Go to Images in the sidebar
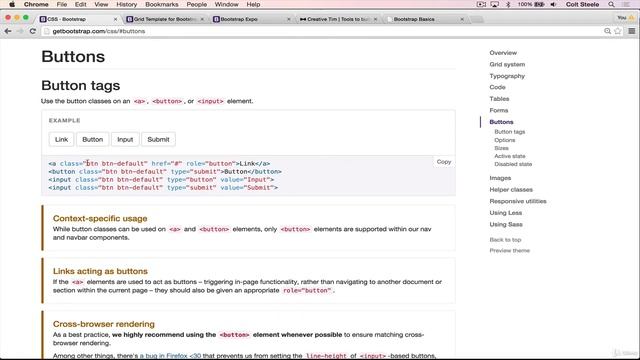This screenshot has height=360, width=640. coord(500,178)
